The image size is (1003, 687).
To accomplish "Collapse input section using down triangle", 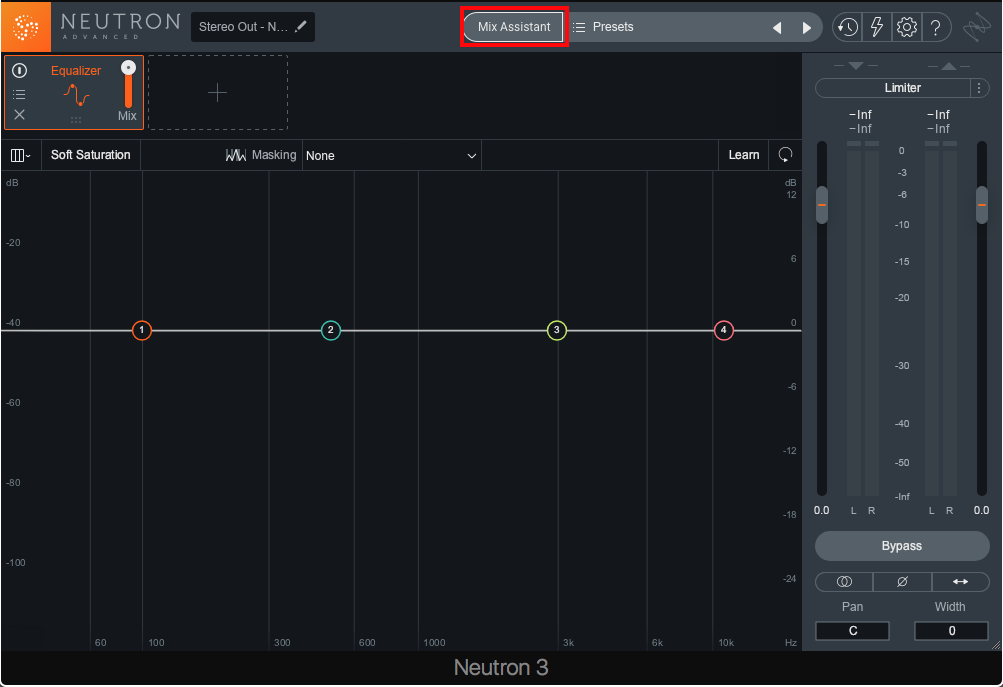I will click(x=856, y=66).
